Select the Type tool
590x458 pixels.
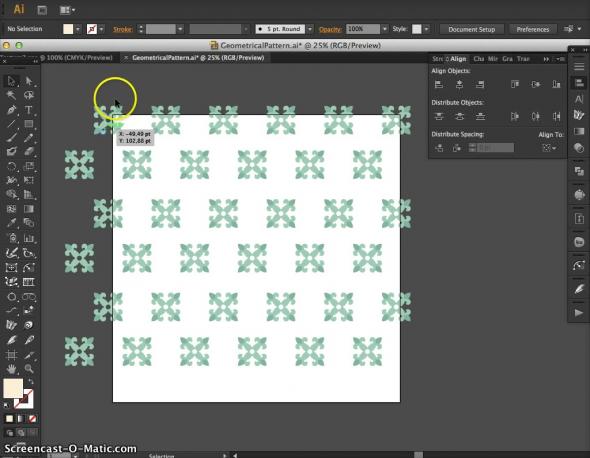pyautogui.click(x=29, y=110)
